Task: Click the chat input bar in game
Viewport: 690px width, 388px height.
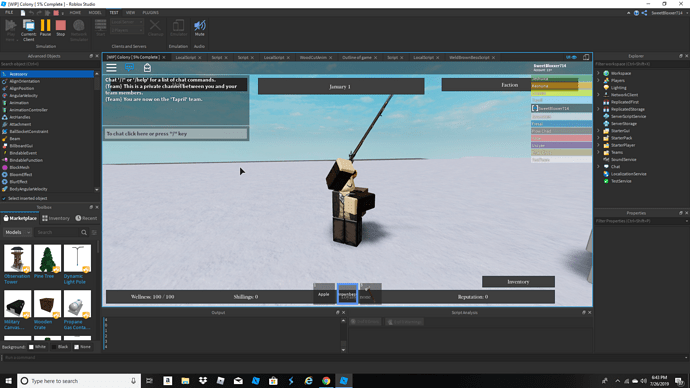Action: 176,134
